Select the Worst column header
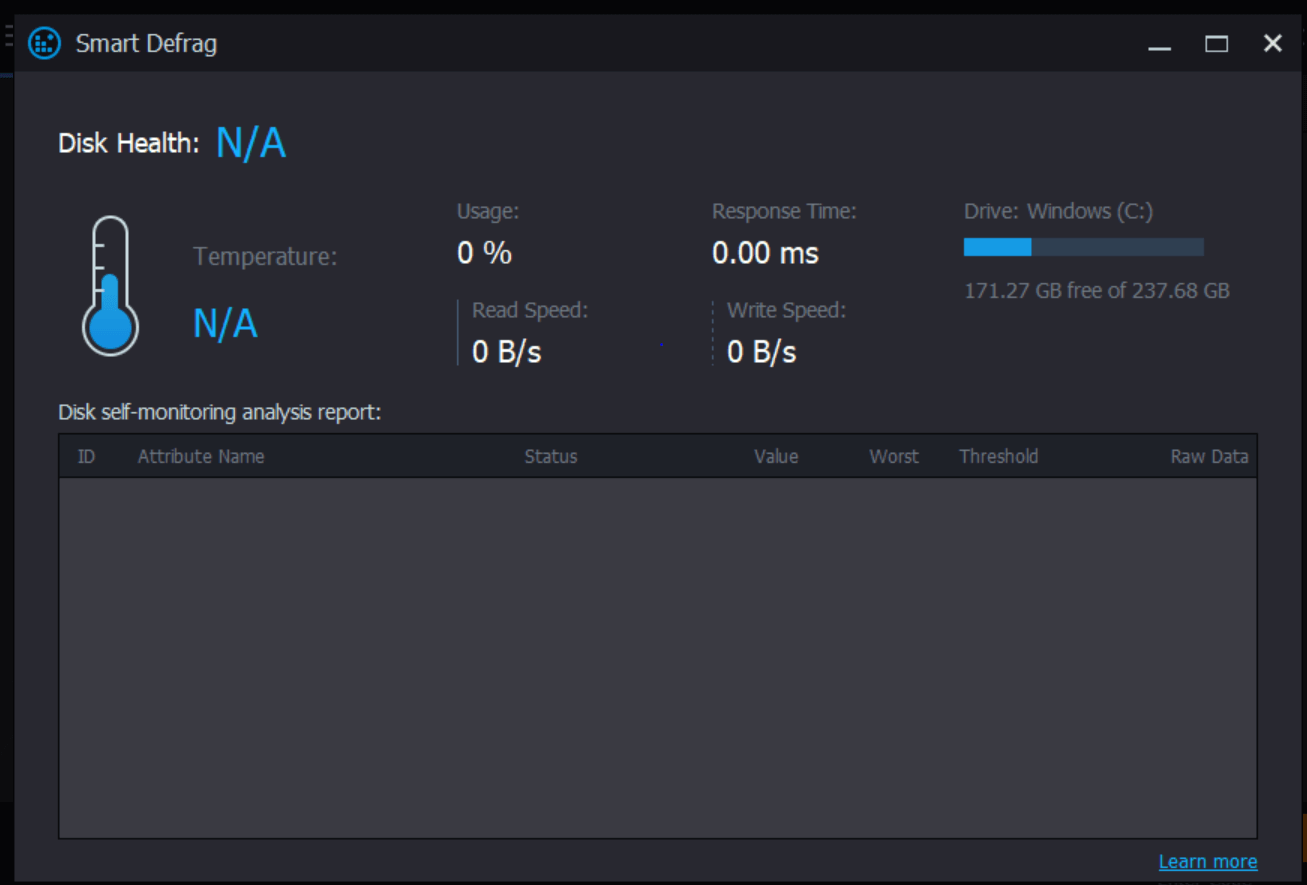This screenshot has width=1307, height=885. pyautogui.click(x=893, y=456)
